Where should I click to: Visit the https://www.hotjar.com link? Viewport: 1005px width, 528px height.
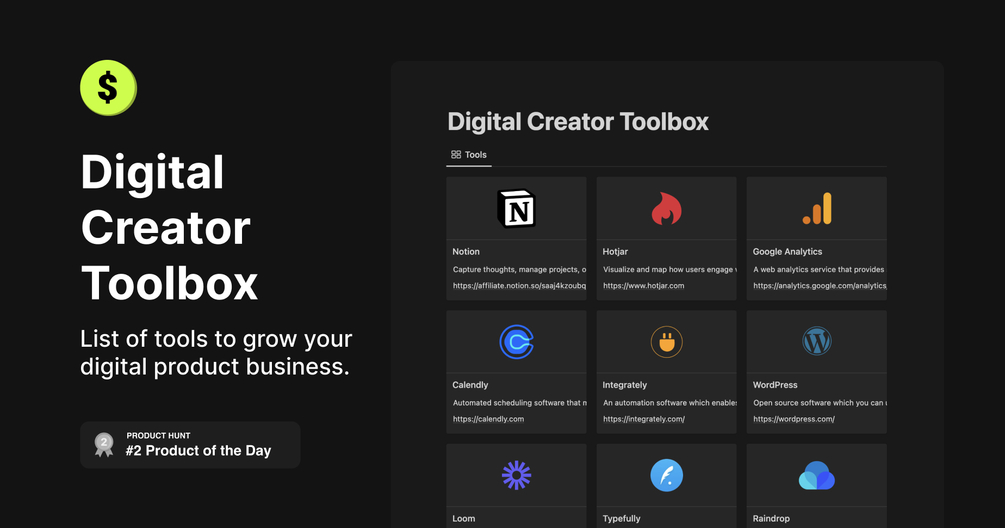coord(644,286)
